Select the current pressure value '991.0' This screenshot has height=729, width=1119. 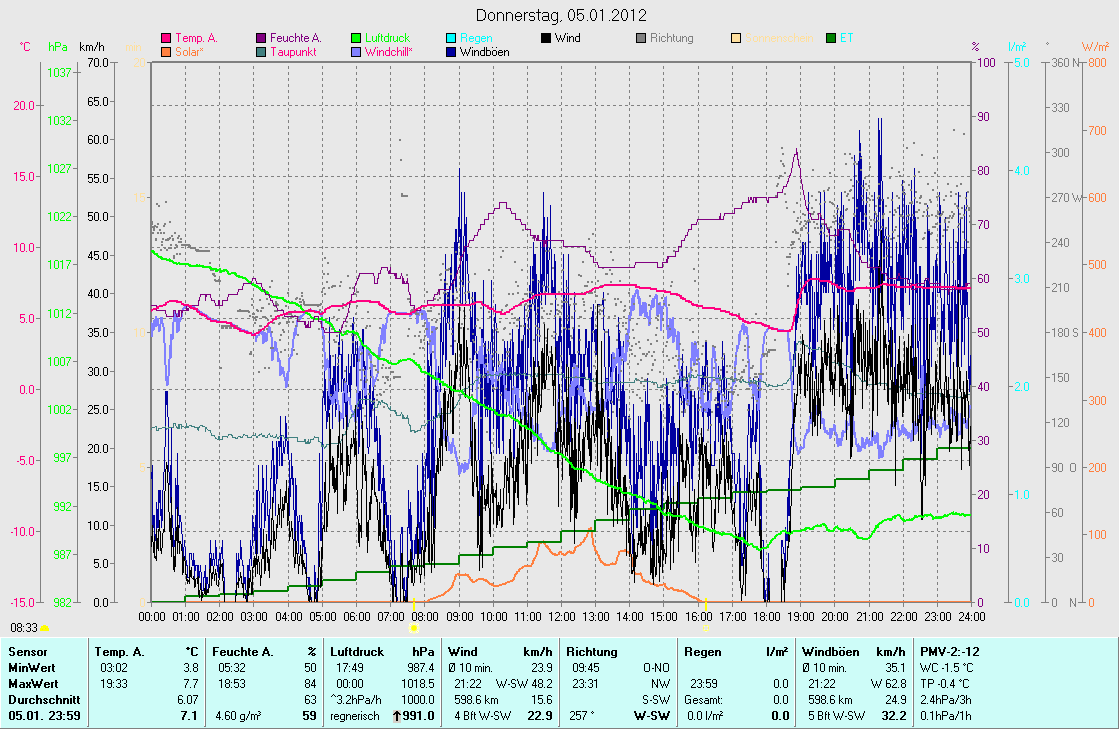tap(418, 716)
